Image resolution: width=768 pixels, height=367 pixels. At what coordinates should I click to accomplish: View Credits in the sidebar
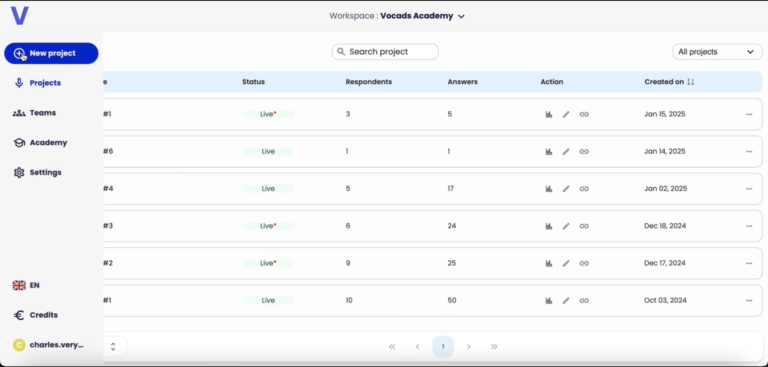click(x=35, y=315)
